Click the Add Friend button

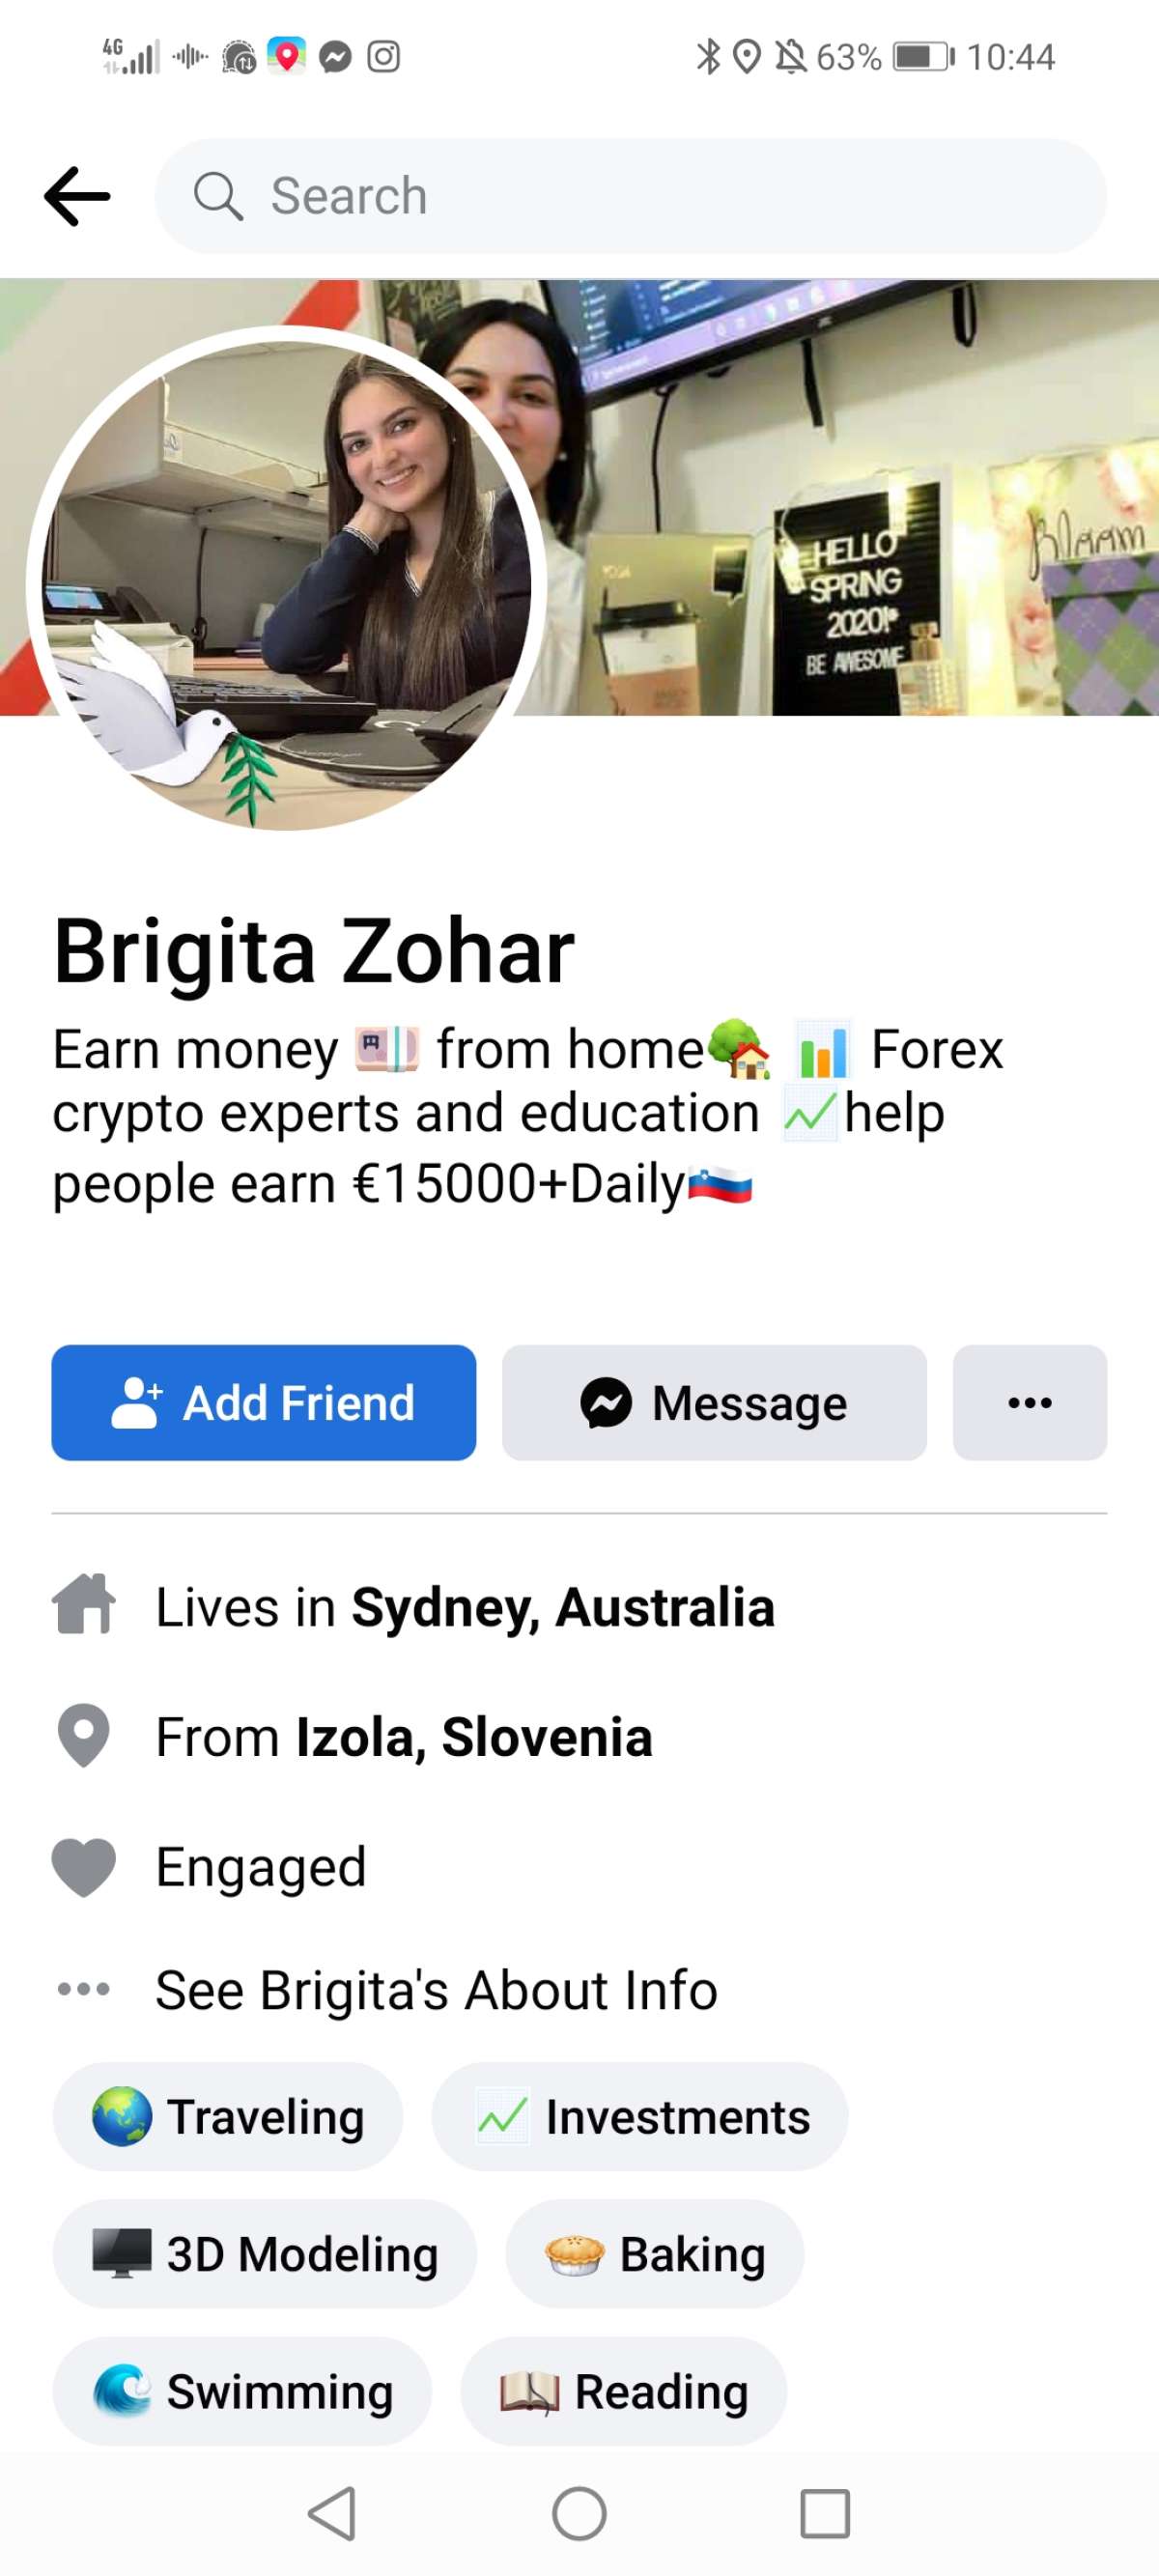[264, 1402]
